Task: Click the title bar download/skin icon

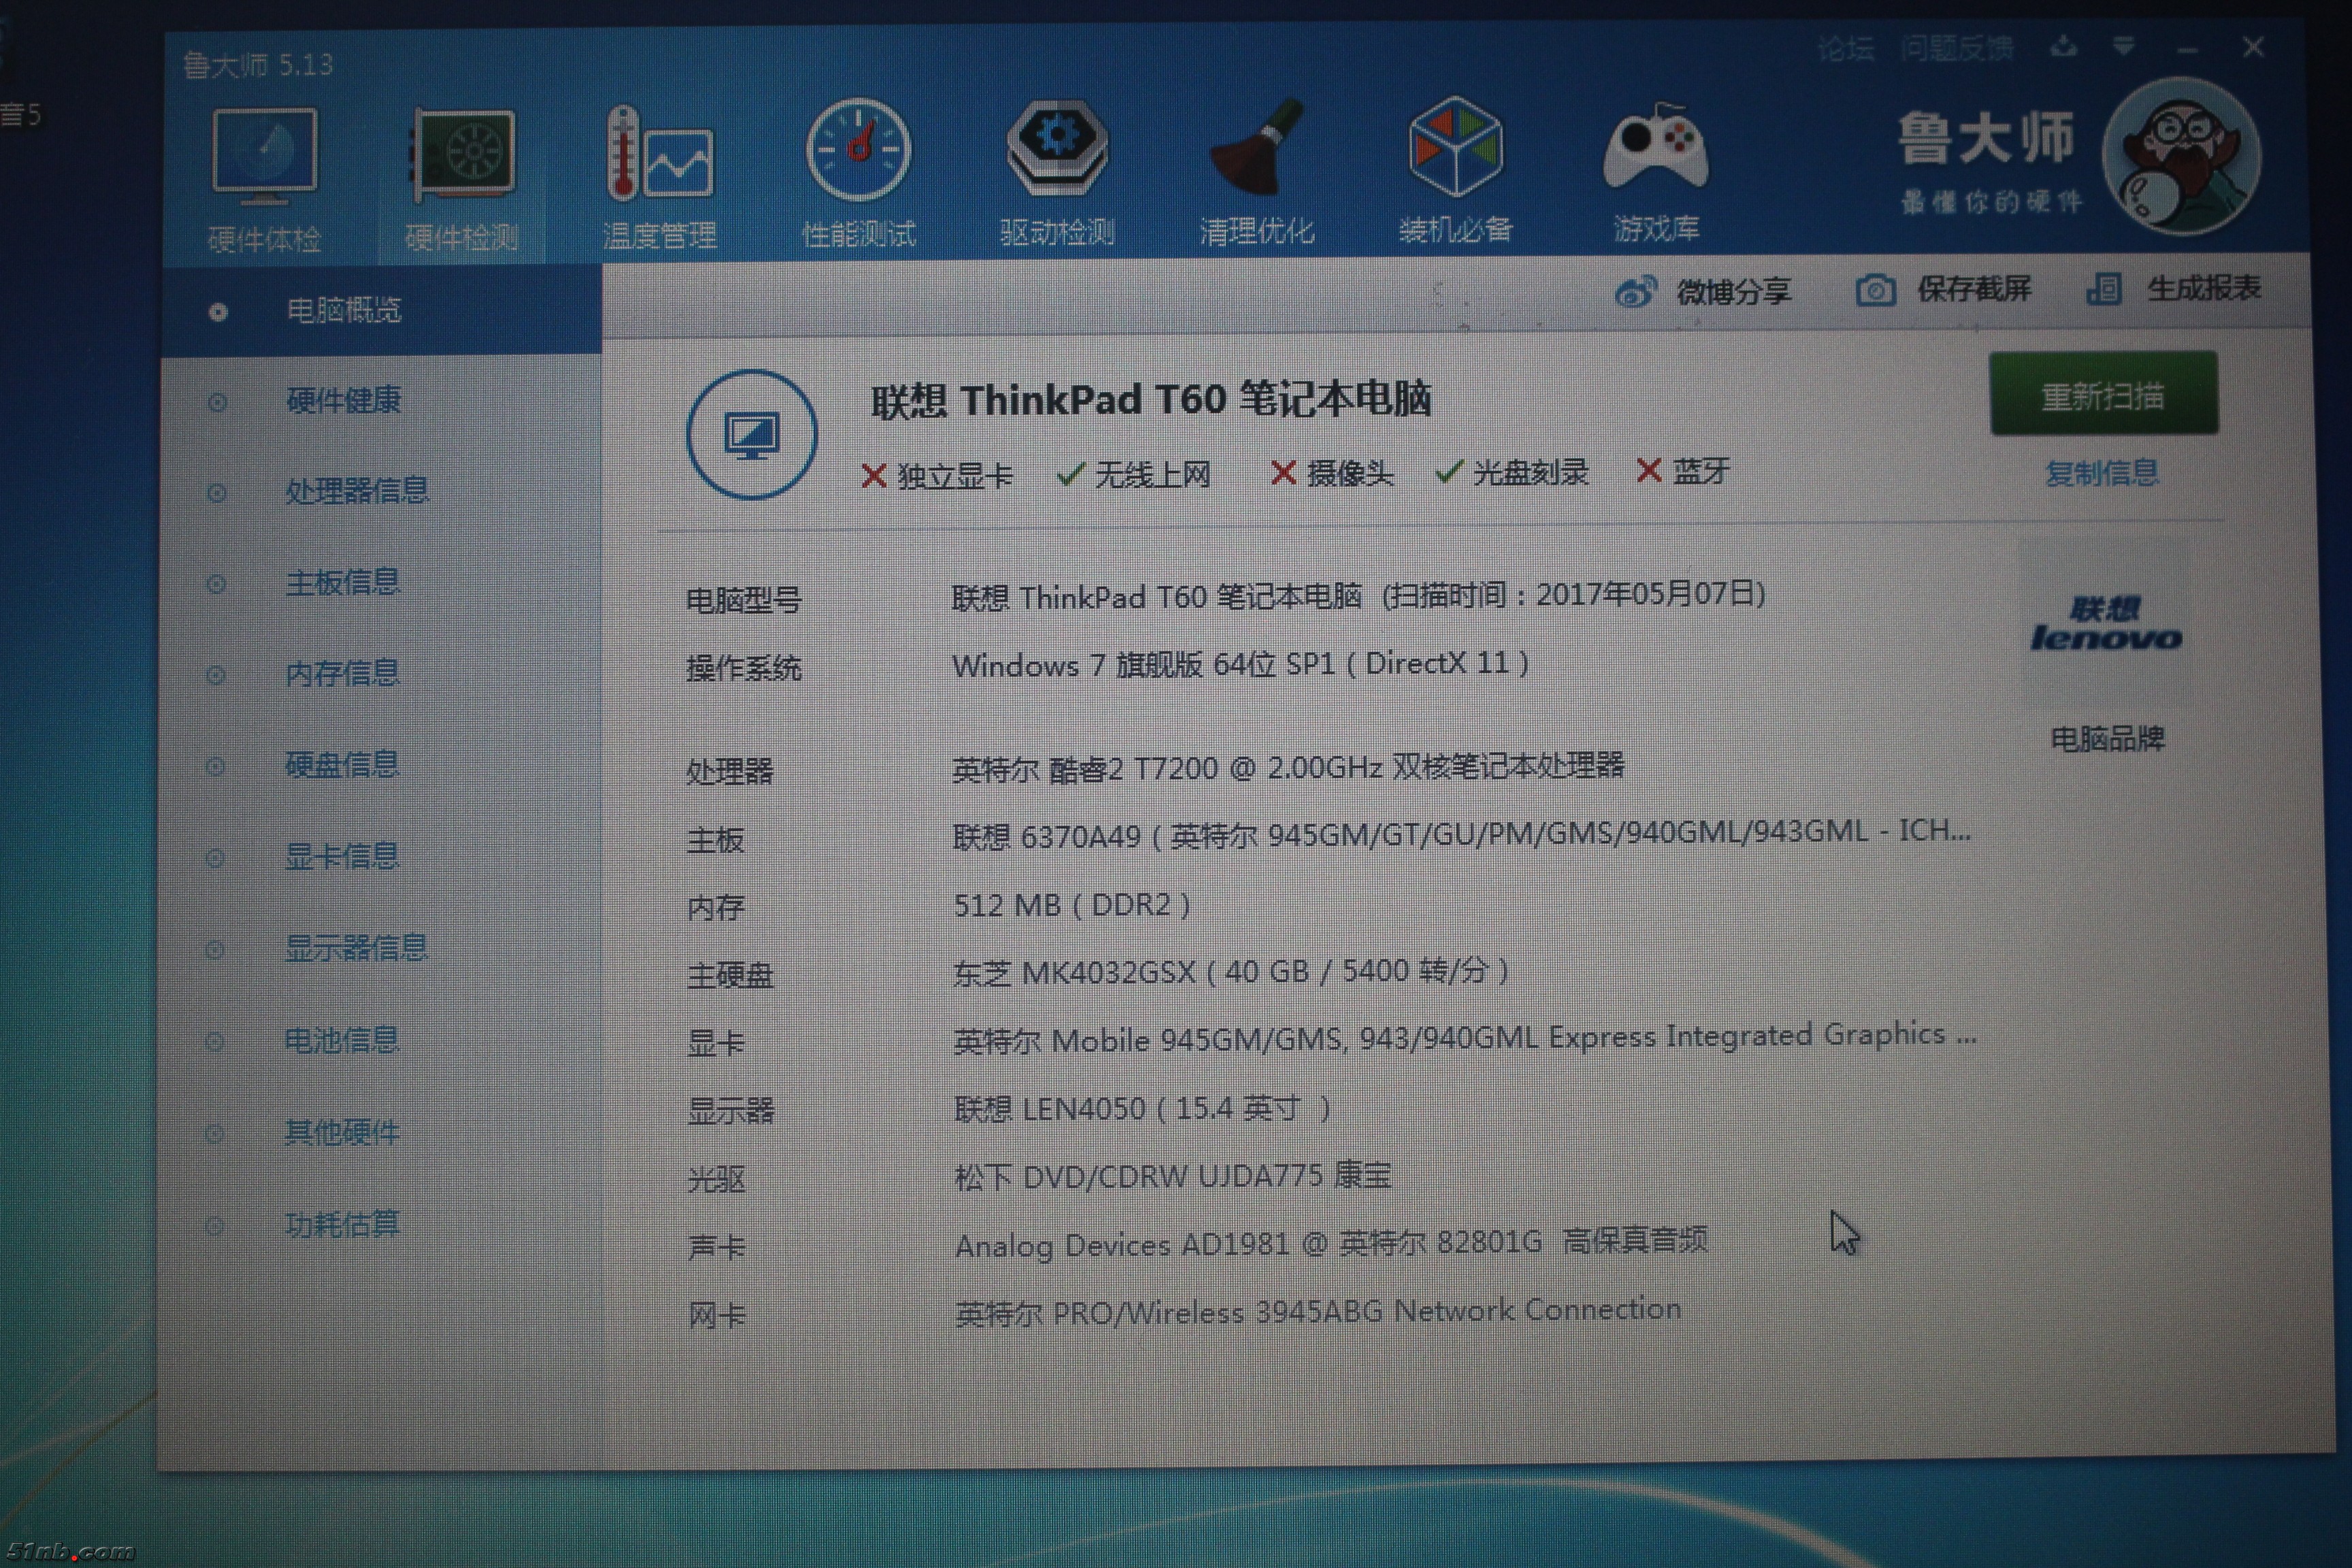Action: coord(2064,47)
